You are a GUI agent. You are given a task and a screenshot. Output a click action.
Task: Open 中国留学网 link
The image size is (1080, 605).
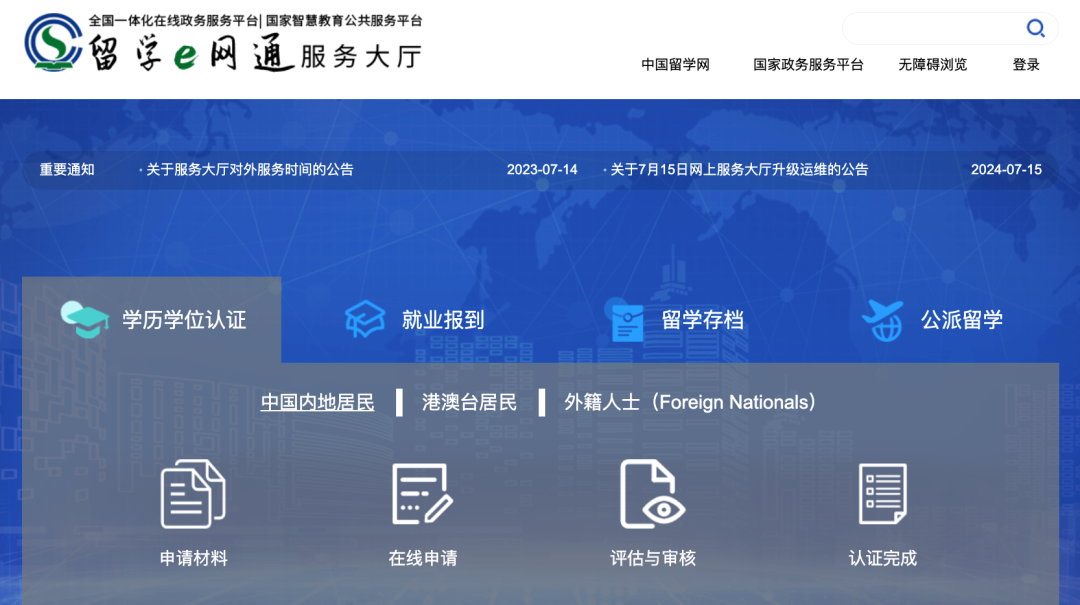click(675, 65)
